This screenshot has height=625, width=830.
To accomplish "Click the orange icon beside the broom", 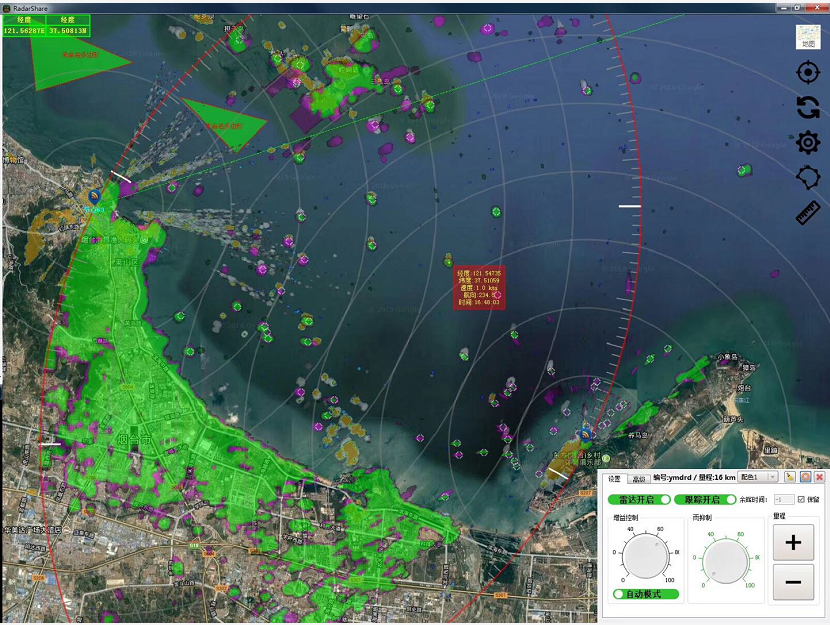I will point(805,478).
